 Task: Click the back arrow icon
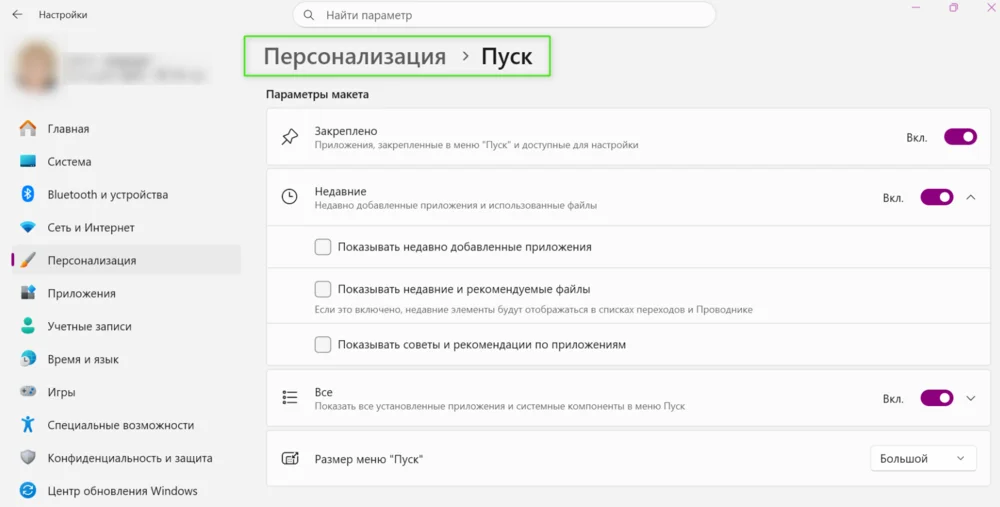[17, 14]
